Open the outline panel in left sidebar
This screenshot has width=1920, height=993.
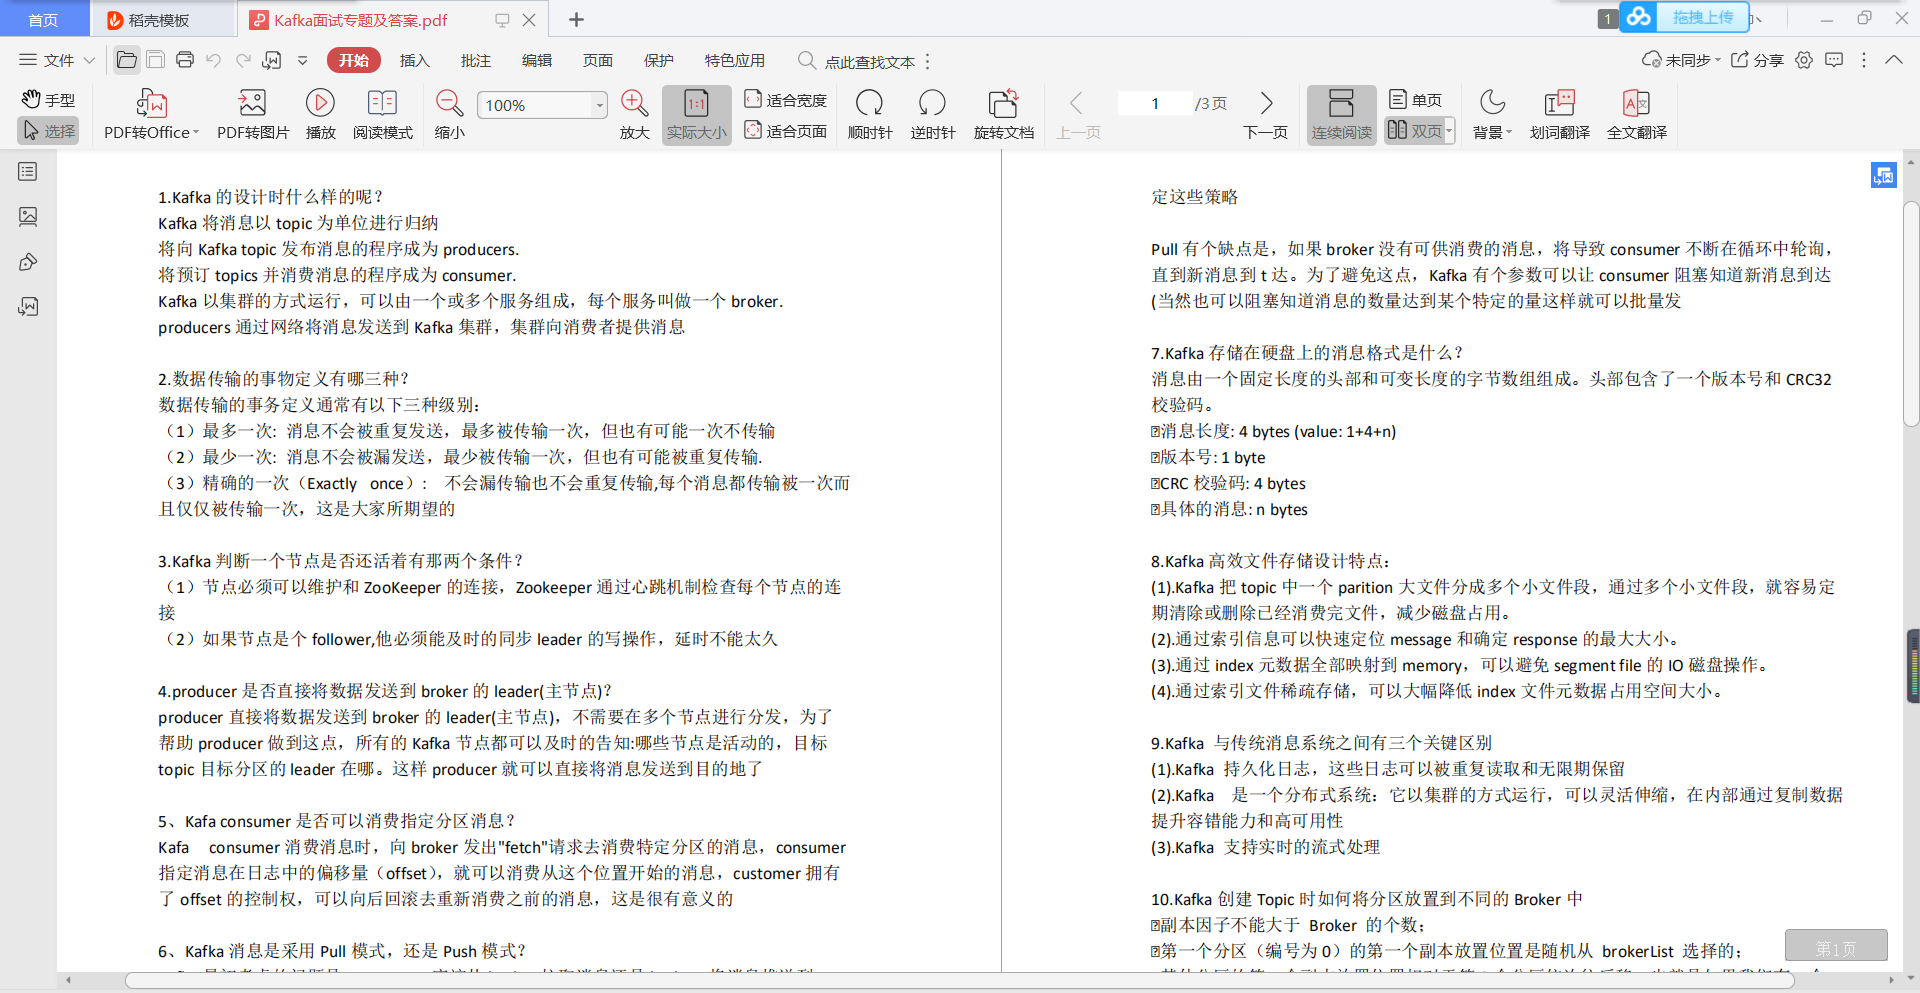28,172
